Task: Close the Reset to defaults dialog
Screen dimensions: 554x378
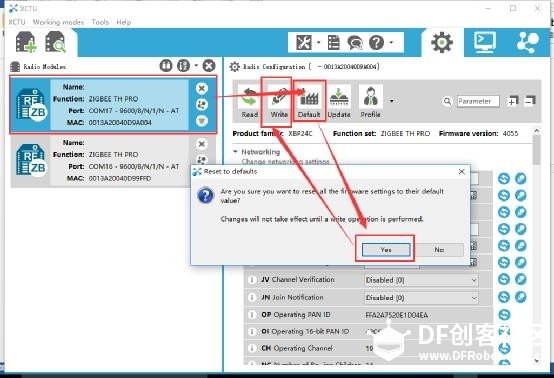Action: [461, 172]
